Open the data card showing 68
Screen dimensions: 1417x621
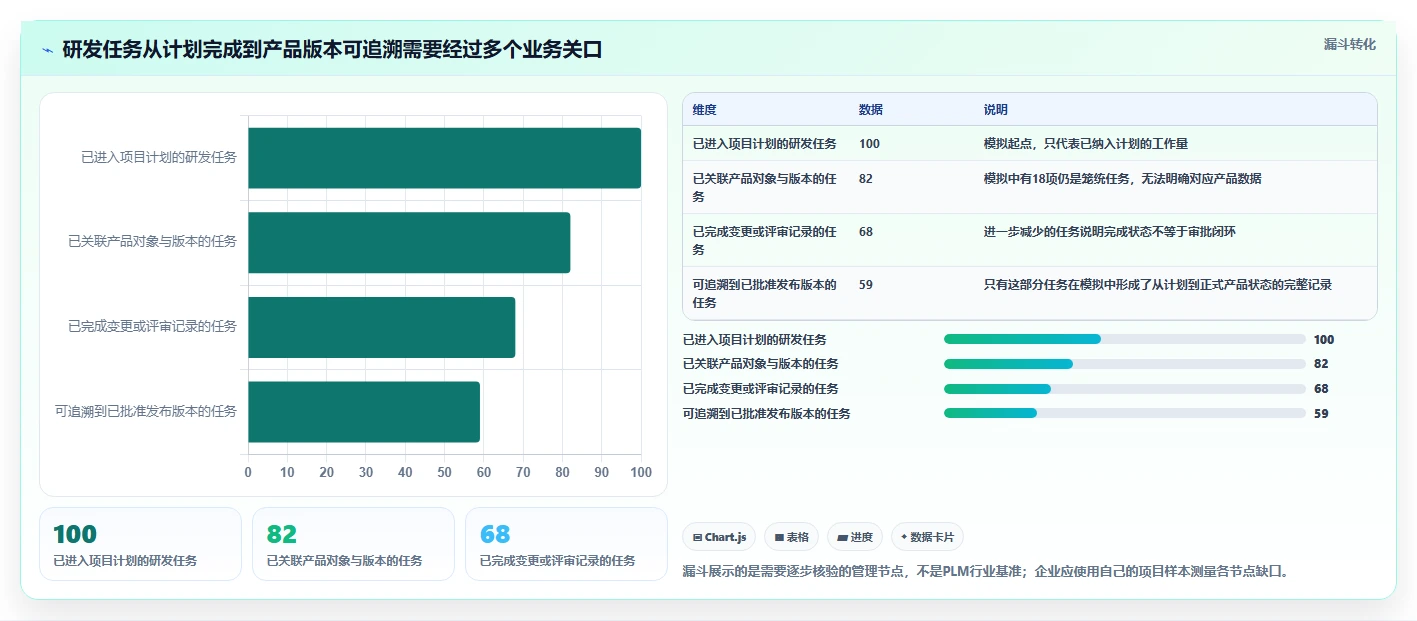[566, 544]
